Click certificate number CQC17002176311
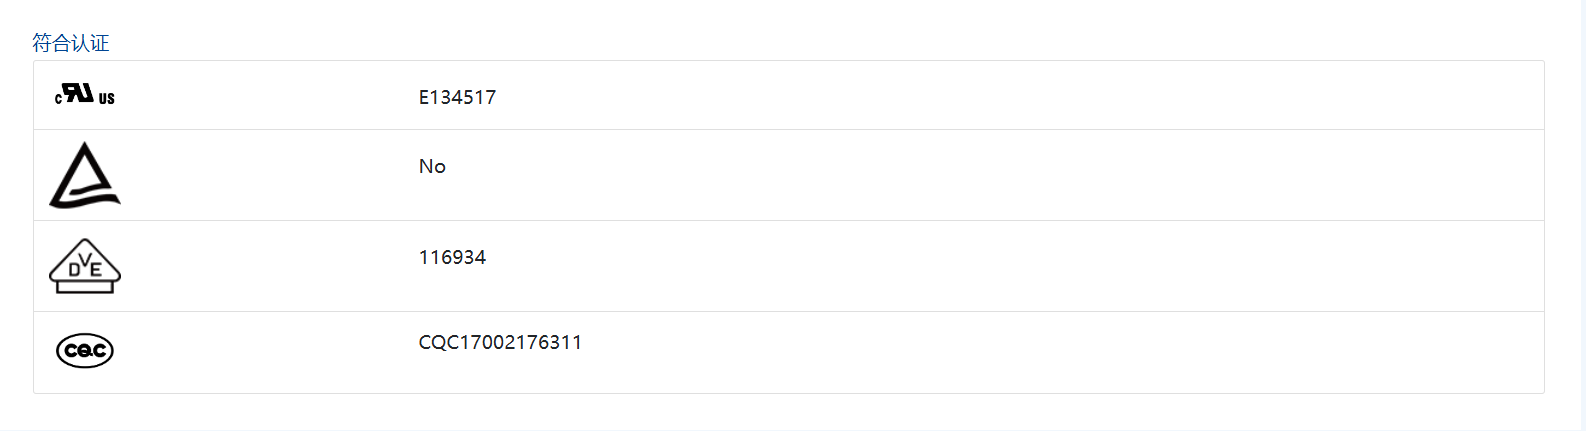1586x431 pixels. click(x=500, y=342)
